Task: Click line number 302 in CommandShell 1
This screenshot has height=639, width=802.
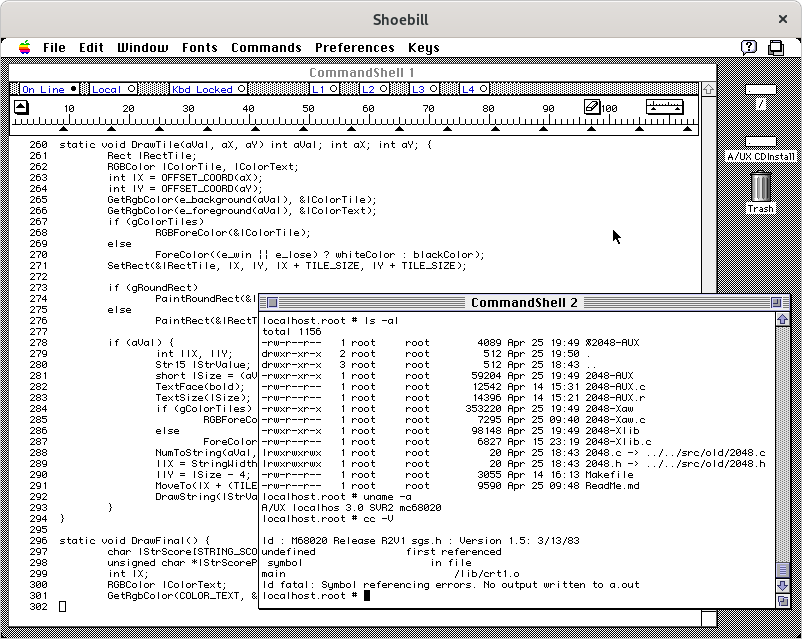Action: tap(38, 607)
